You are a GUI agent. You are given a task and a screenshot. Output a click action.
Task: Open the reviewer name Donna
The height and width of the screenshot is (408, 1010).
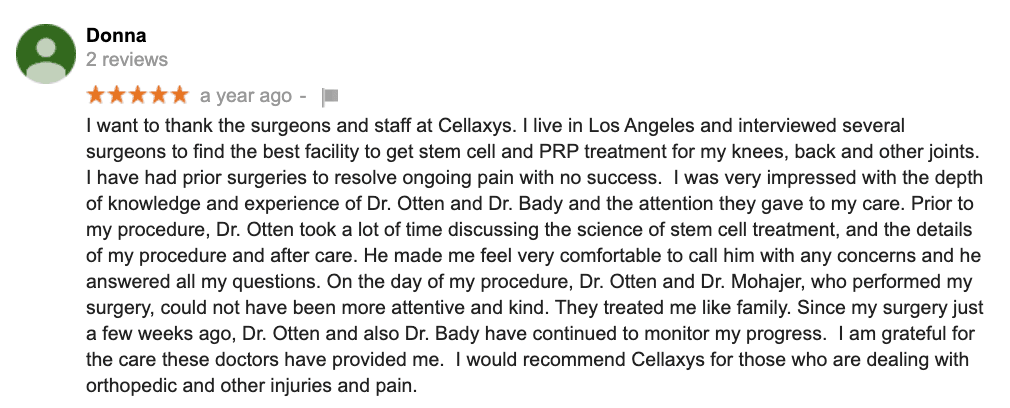click(116, 36)
